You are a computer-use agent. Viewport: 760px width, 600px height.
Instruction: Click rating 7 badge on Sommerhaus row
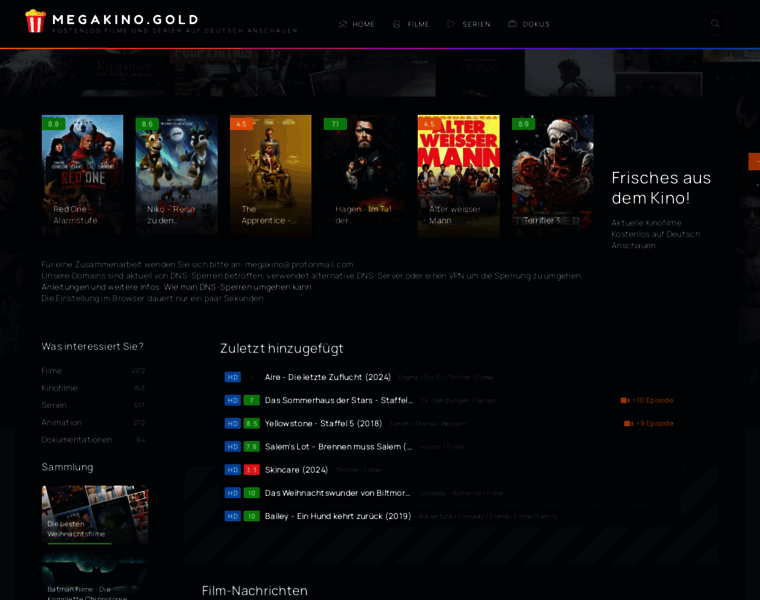[252, 400]
